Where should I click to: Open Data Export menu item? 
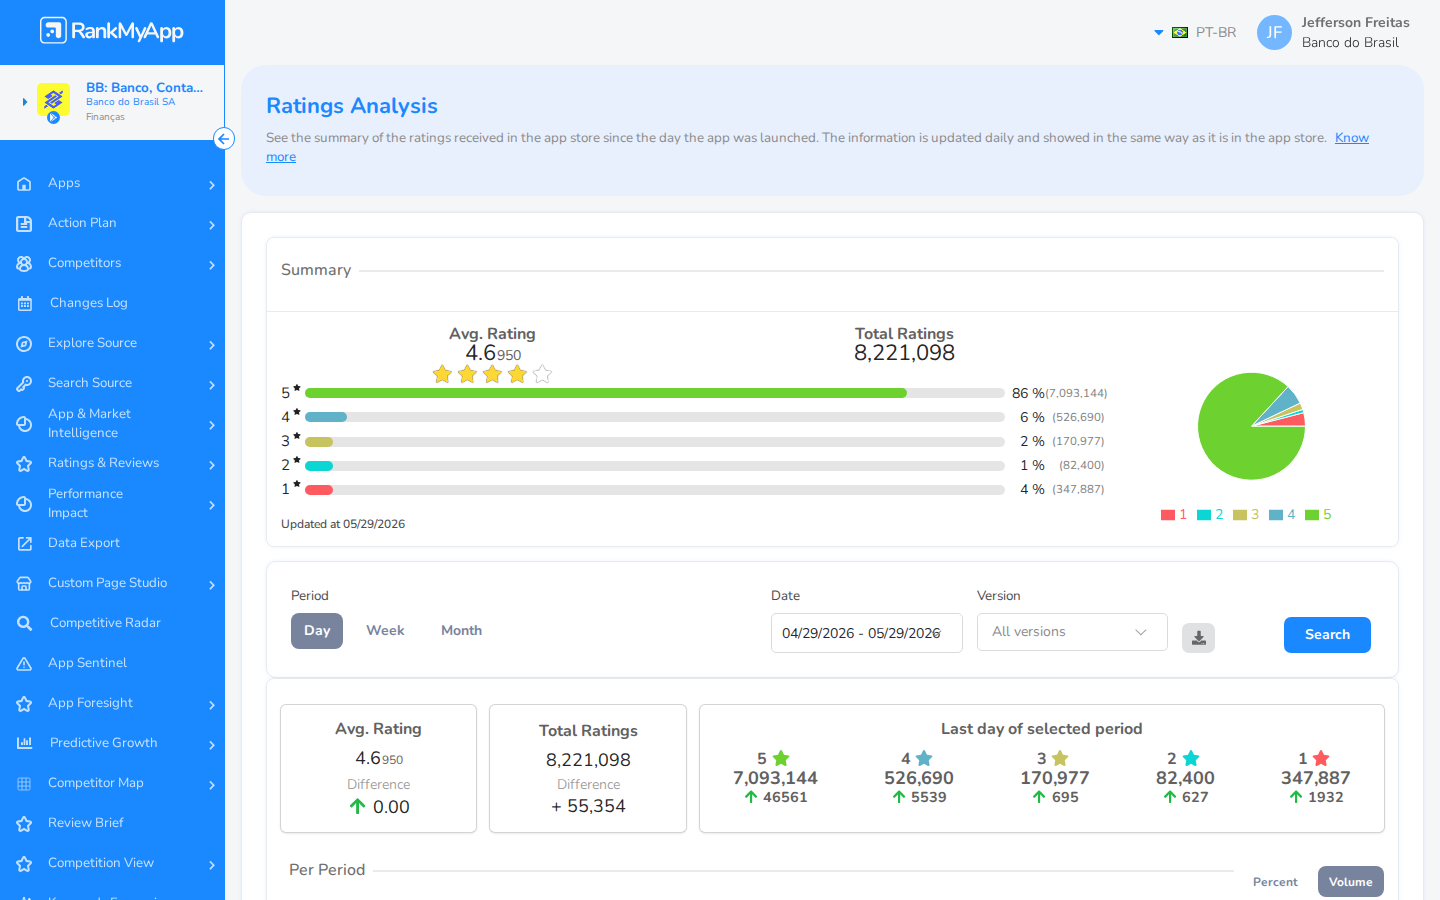(84, 543)
